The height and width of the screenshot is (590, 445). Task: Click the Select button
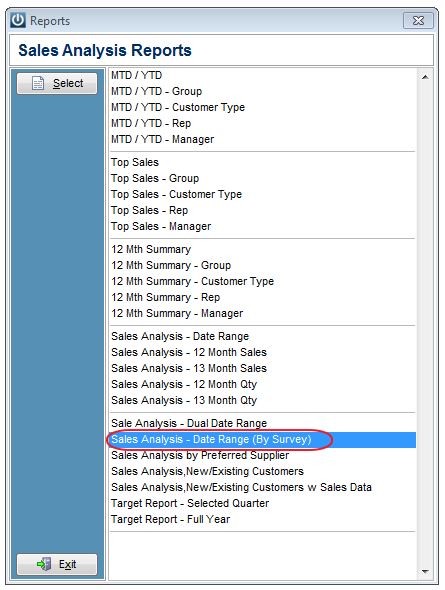click(57, 83)
